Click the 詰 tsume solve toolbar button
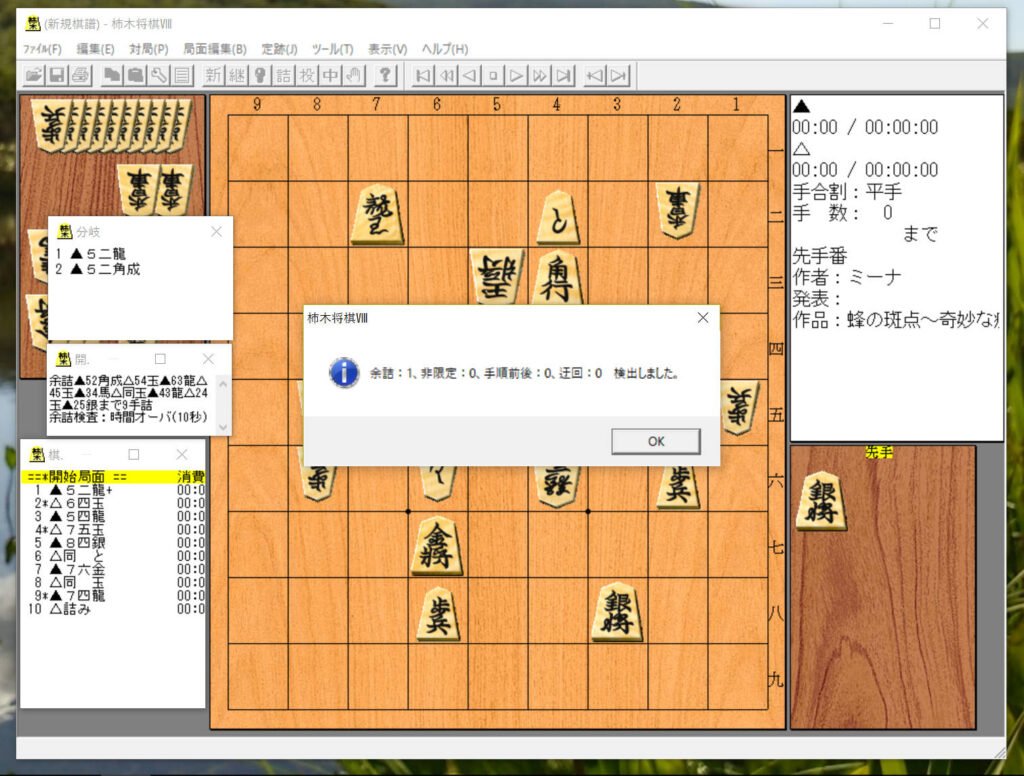The image size is (1024, 776). click(x=284, y=75)
